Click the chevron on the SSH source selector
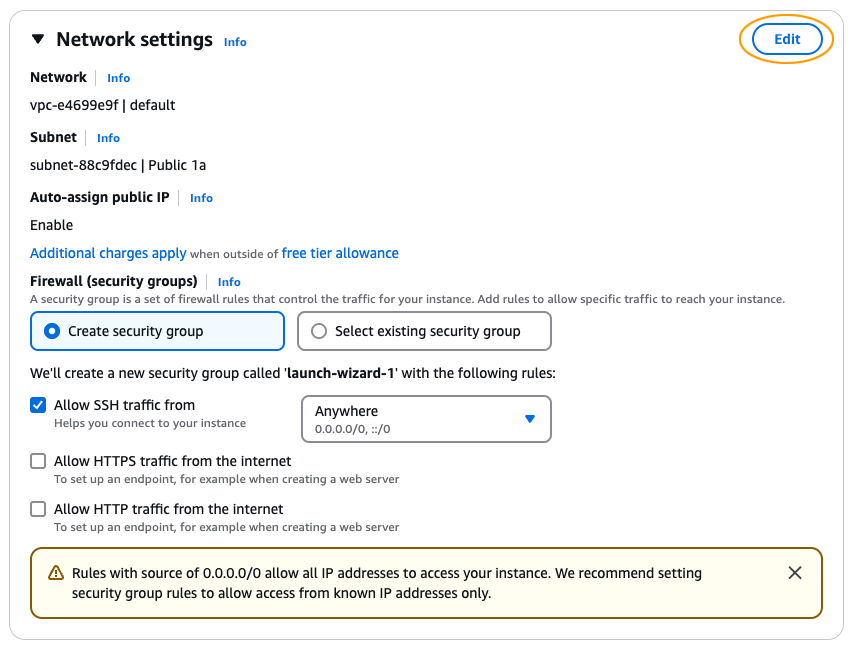Screen dimensions: 855x648 [530, 419]
